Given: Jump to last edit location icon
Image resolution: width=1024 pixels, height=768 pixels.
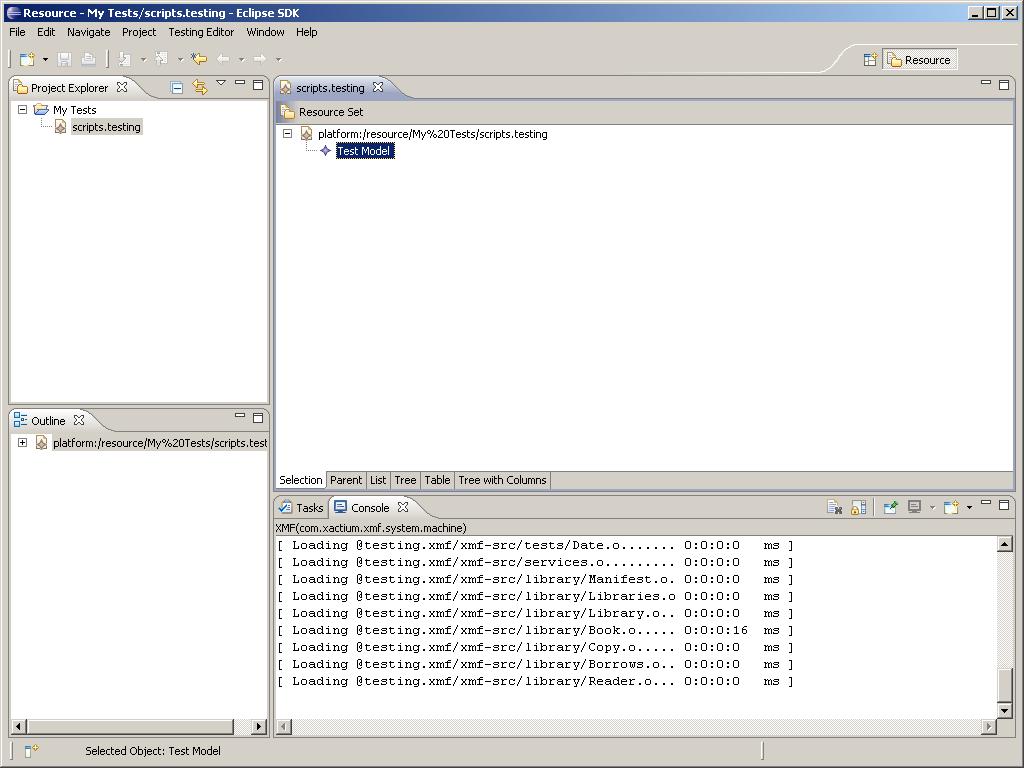Looking at the screenshot, I should (199, 59).
